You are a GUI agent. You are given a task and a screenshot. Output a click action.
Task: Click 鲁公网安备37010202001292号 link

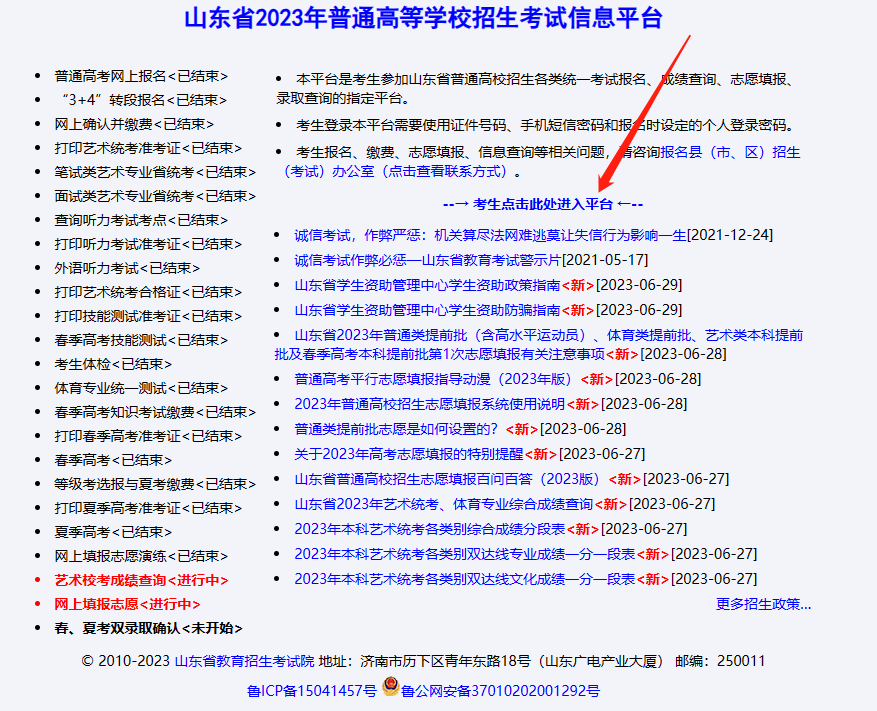500,690
